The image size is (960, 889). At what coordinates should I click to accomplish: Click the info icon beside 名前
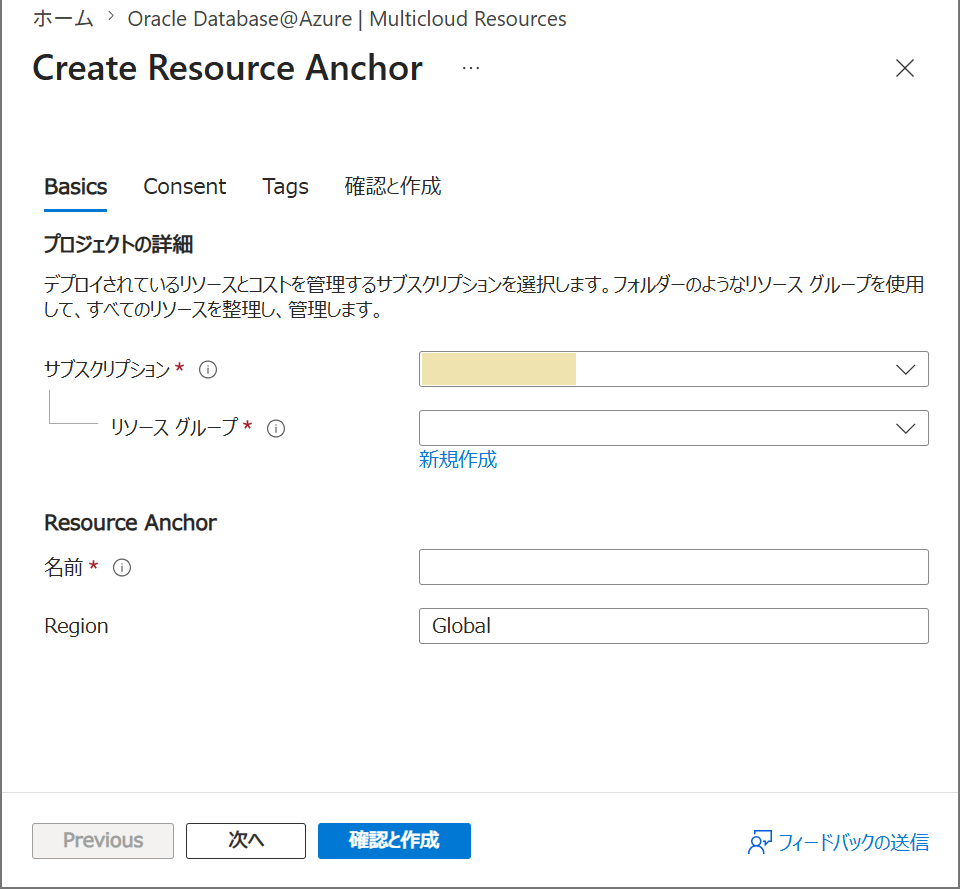[122, 568]
